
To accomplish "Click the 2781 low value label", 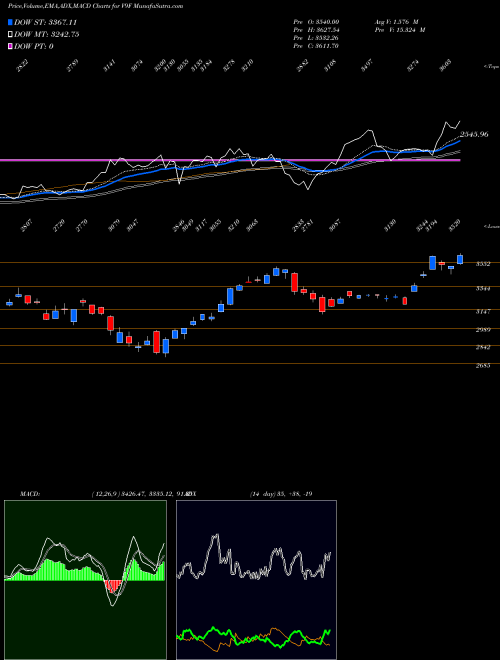I will click(308, 226).
